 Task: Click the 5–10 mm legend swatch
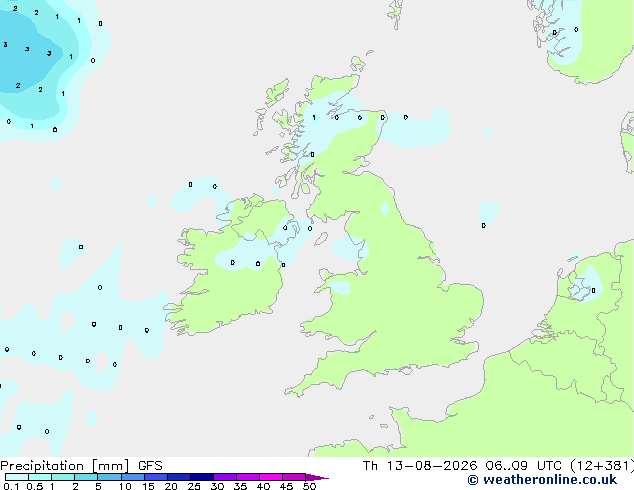pos(109,477)
